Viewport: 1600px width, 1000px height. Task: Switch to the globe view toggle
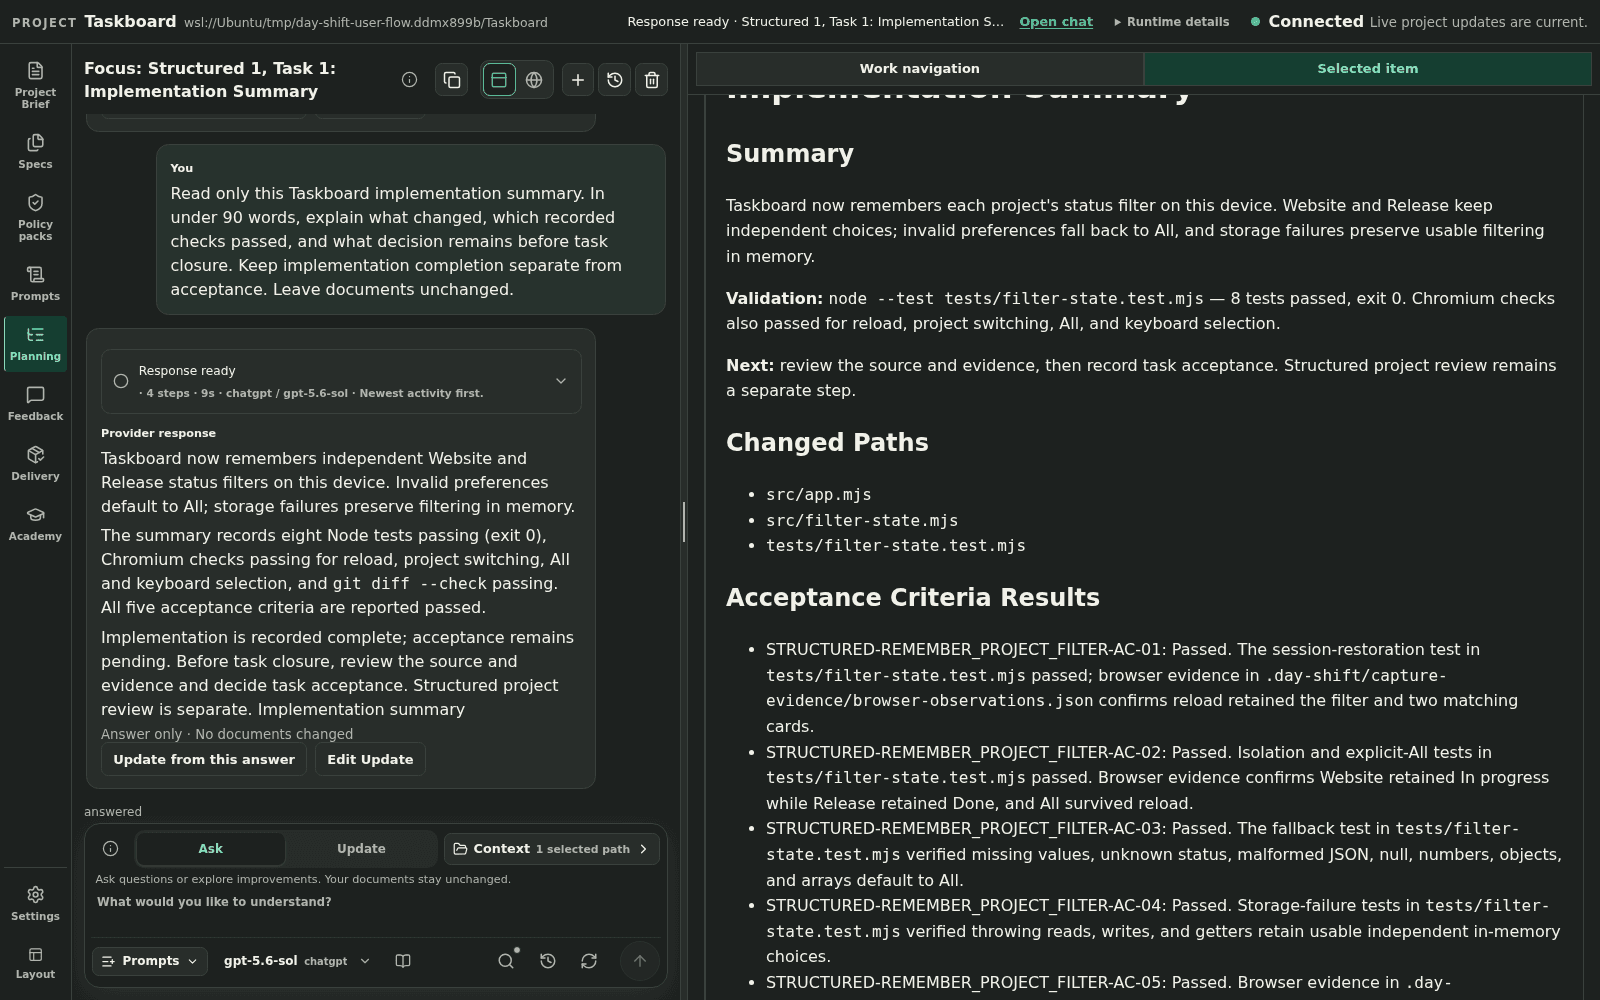(x=534, y=80)
